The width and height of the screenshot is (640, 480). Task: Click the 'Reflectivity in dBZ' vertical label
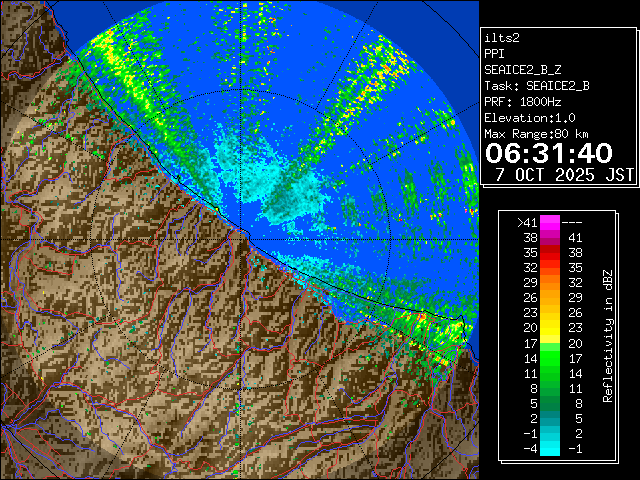[x=607, y=335]
